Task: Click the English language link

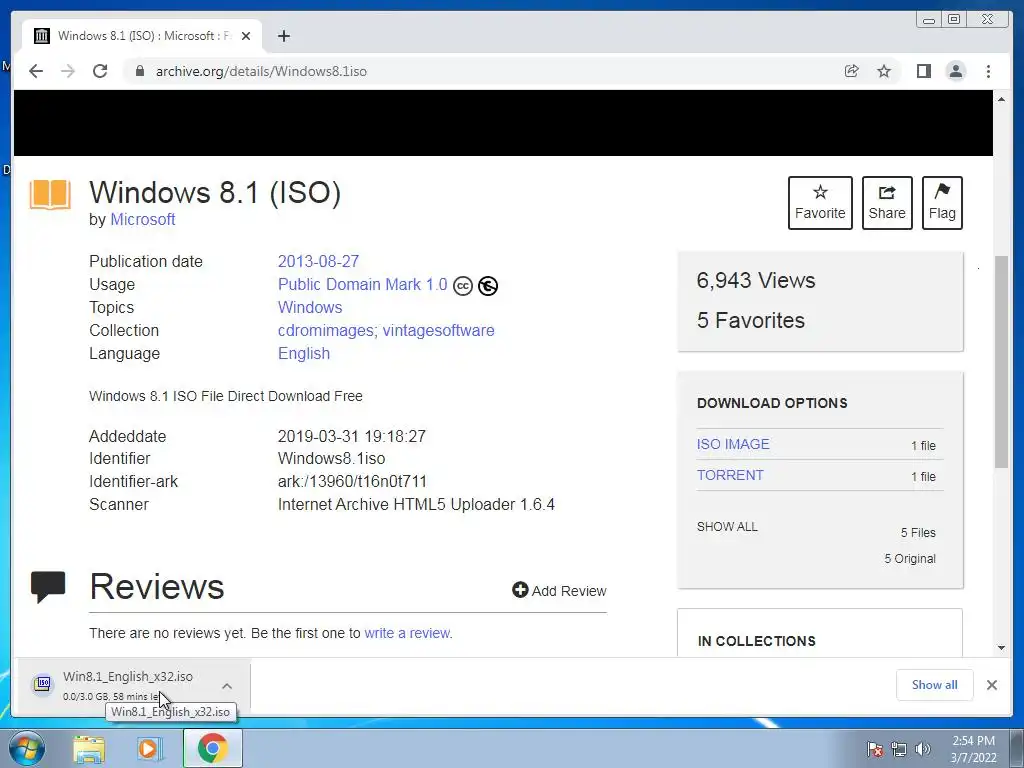Action: point(304,353)
